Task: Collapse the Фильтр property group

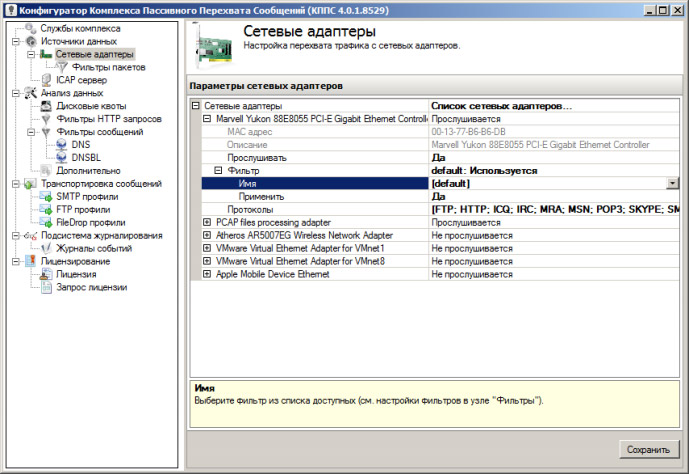Action: tap(218, 171)
